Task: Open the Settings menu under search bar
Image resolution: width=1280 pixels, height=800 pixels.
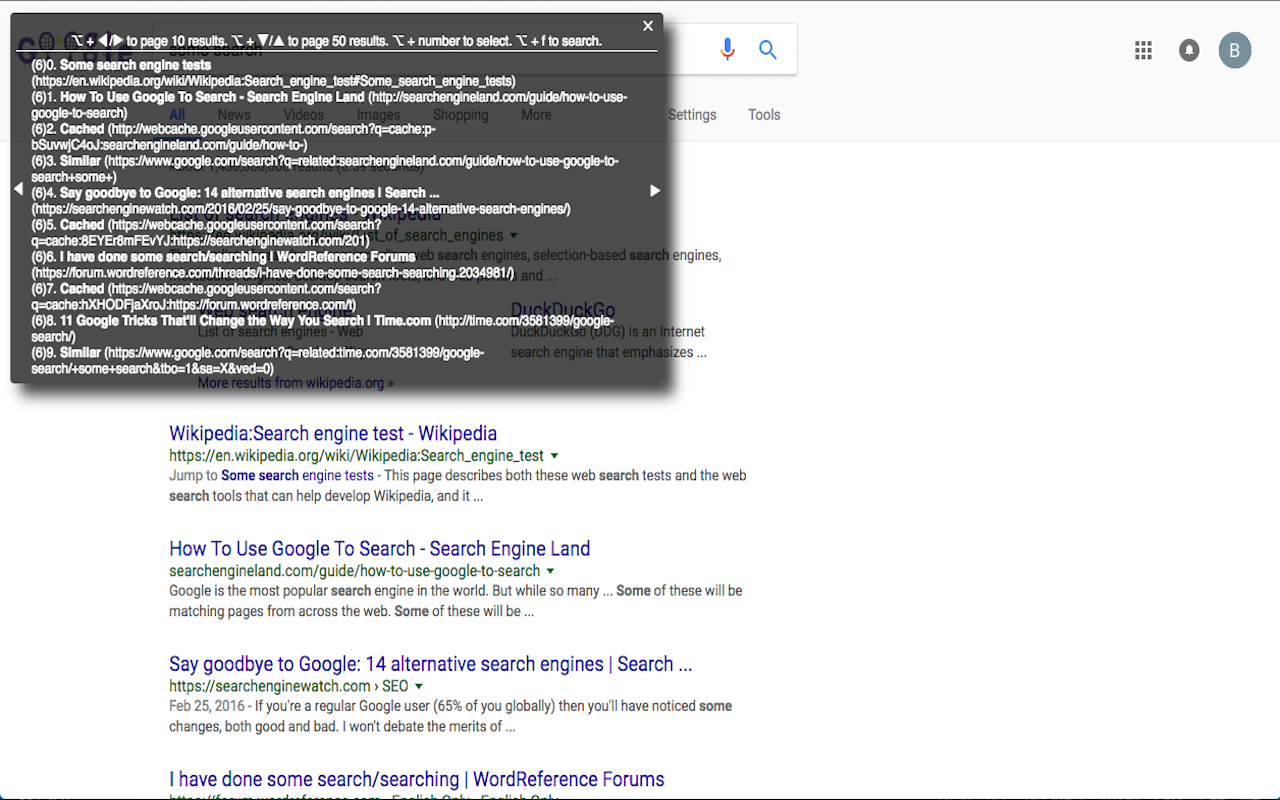Action: (x=692, y=115)
